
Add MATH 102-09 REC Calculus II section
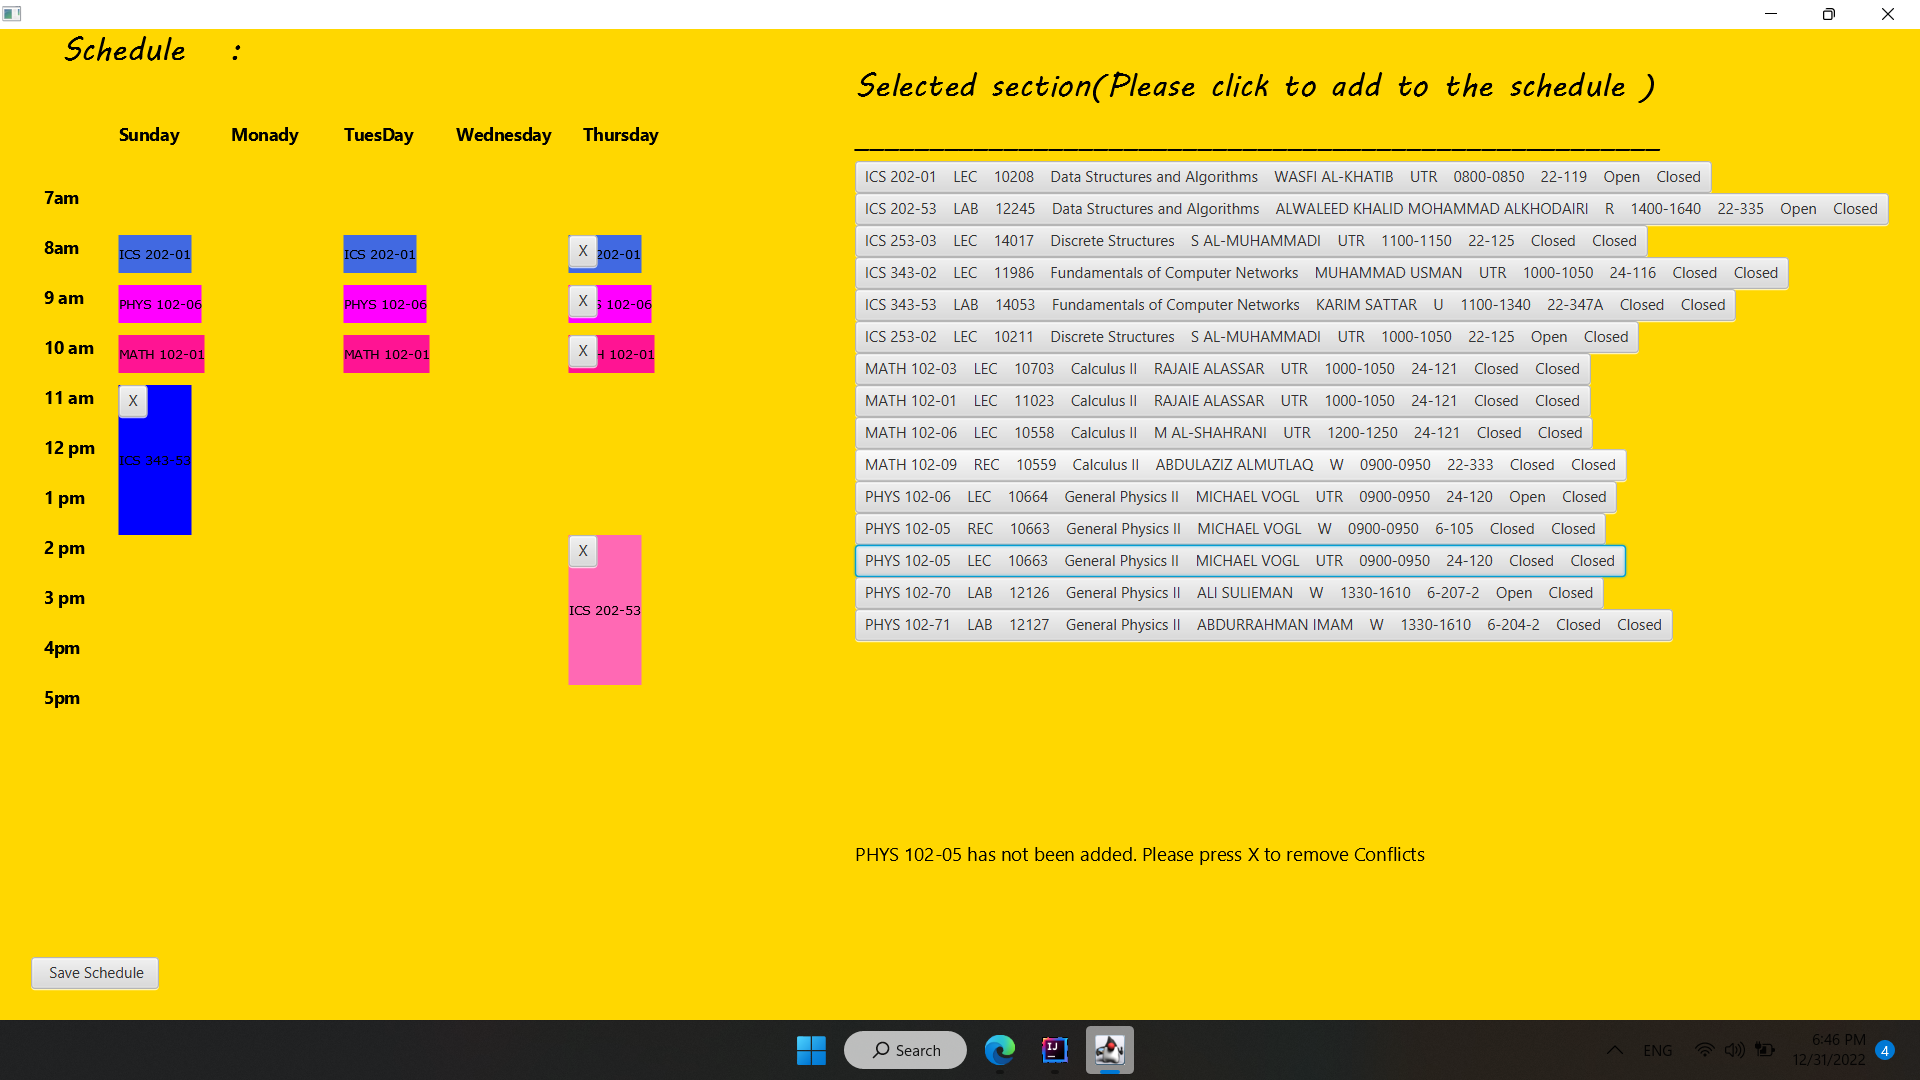click(x=1240, y=464)
